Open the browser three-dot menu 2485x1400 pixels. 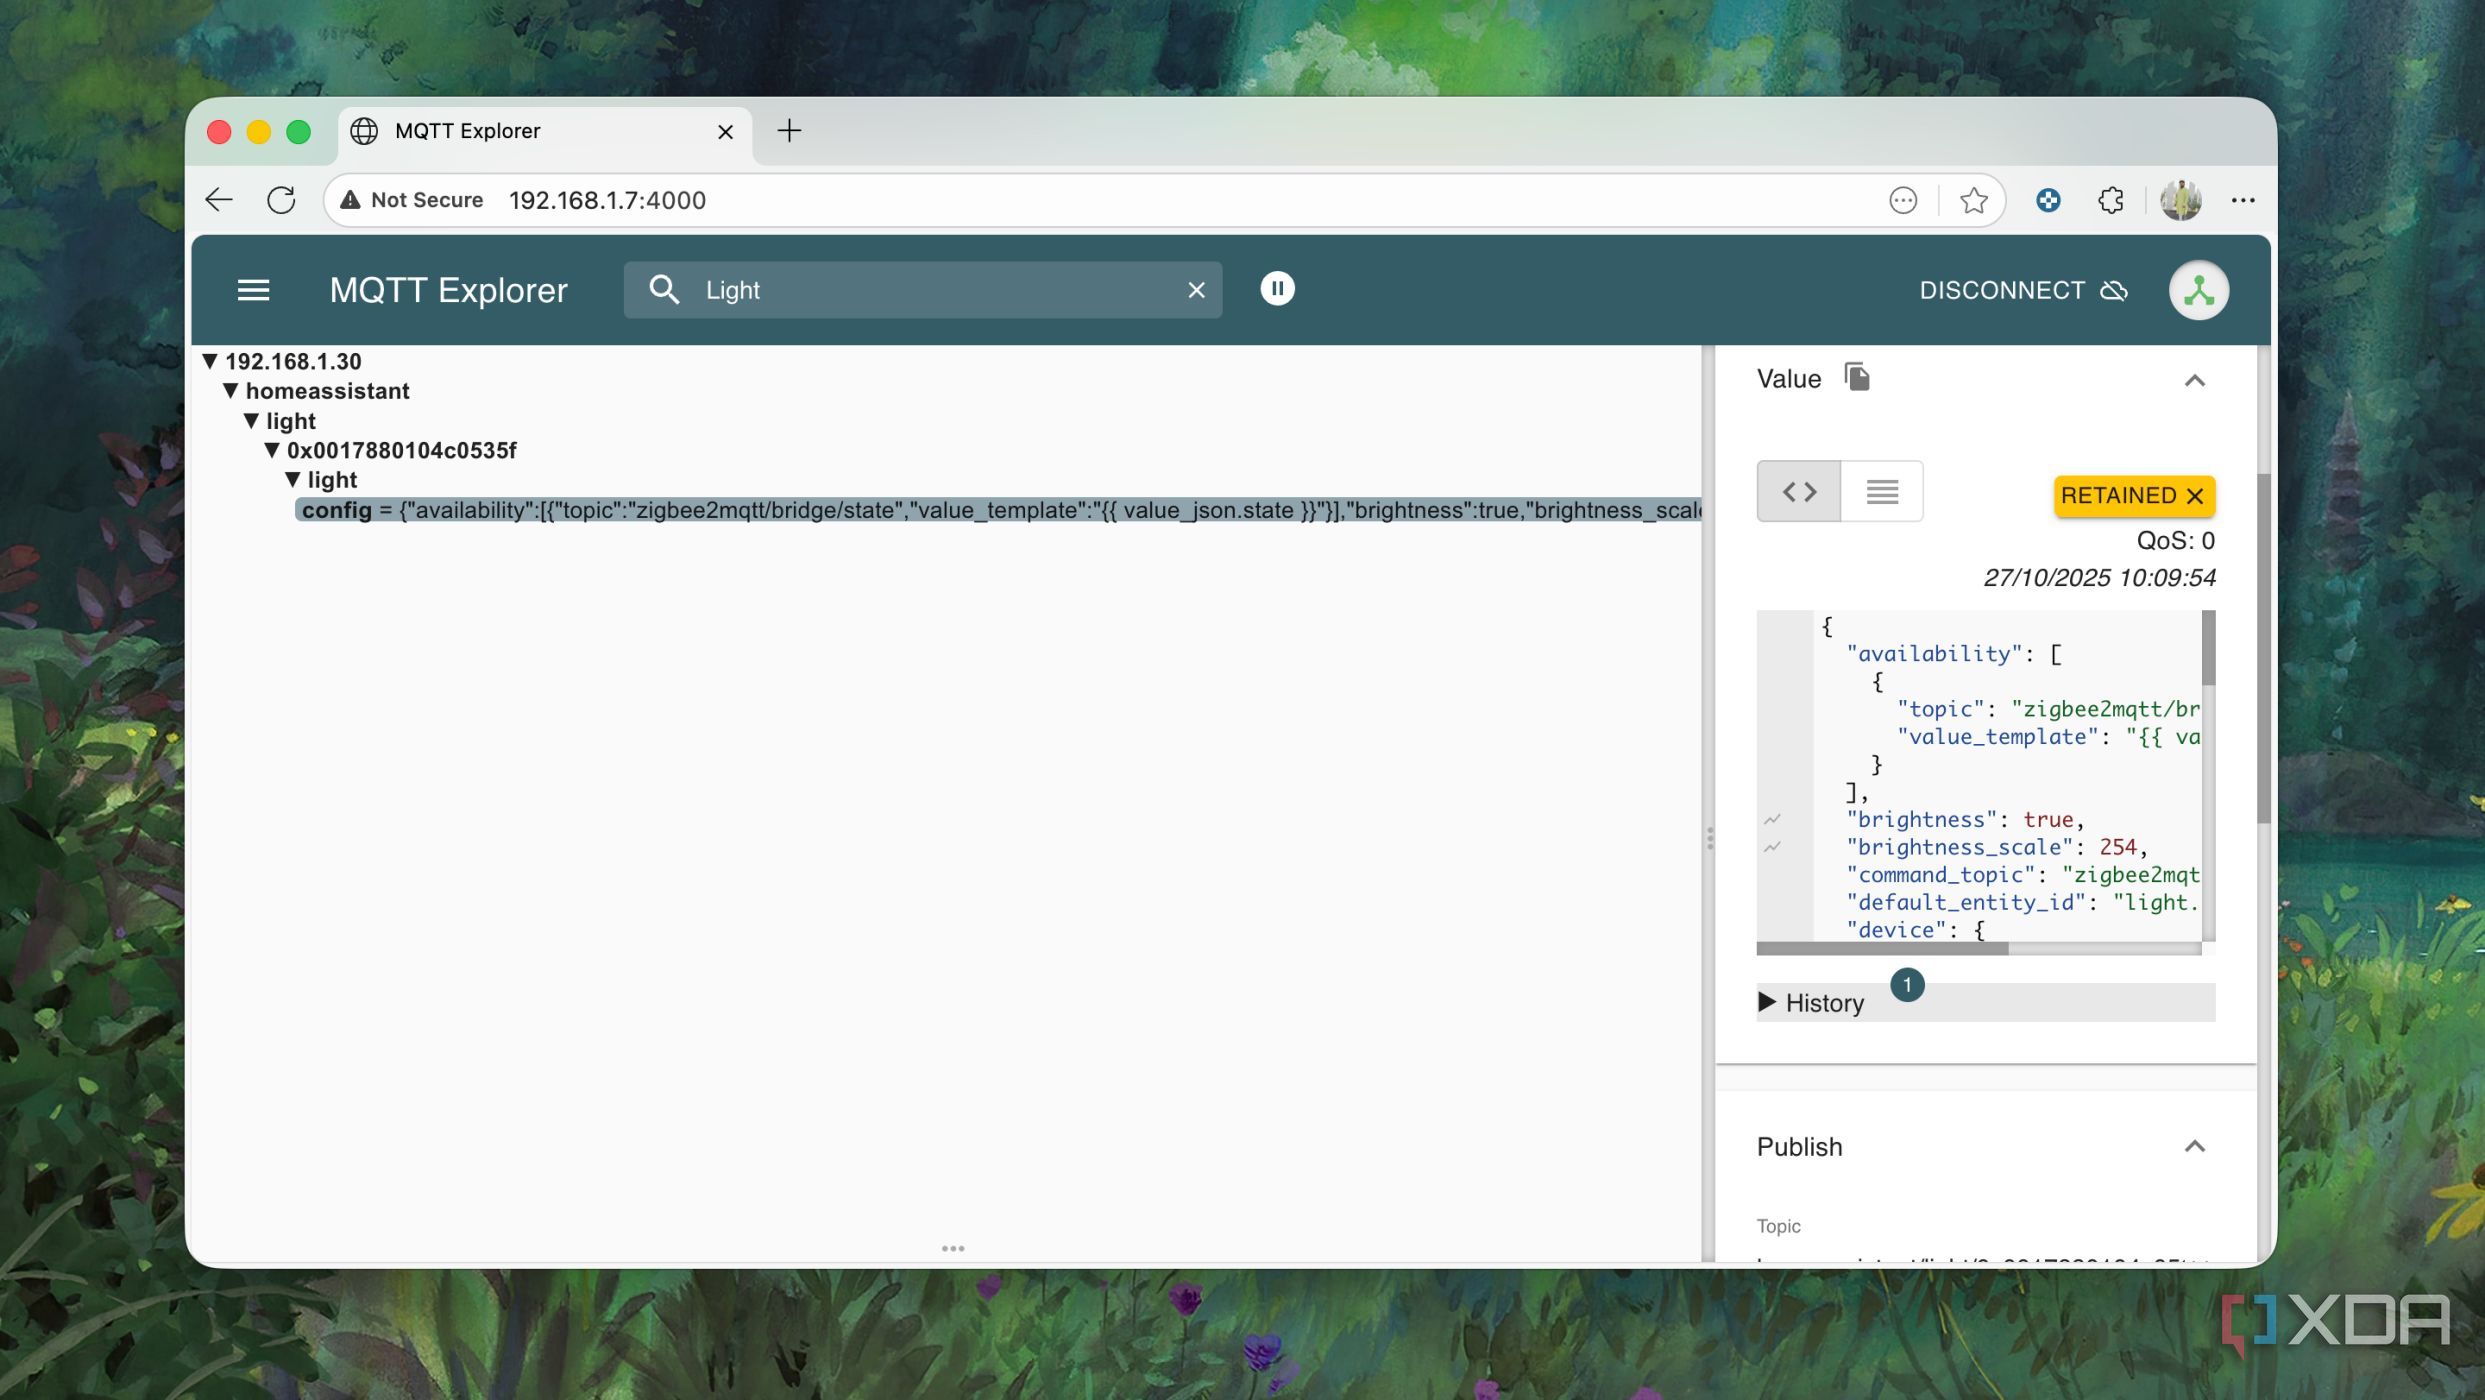pos(2243,200)
